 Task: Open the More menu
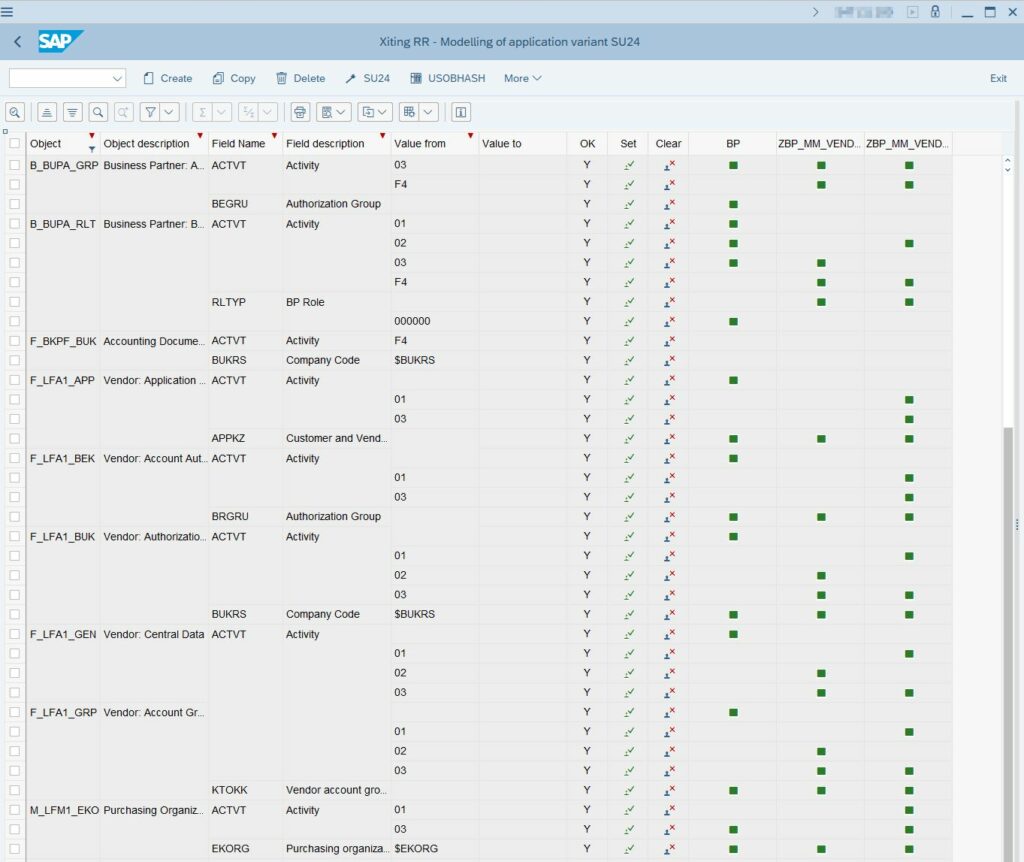tap(522, 78)
